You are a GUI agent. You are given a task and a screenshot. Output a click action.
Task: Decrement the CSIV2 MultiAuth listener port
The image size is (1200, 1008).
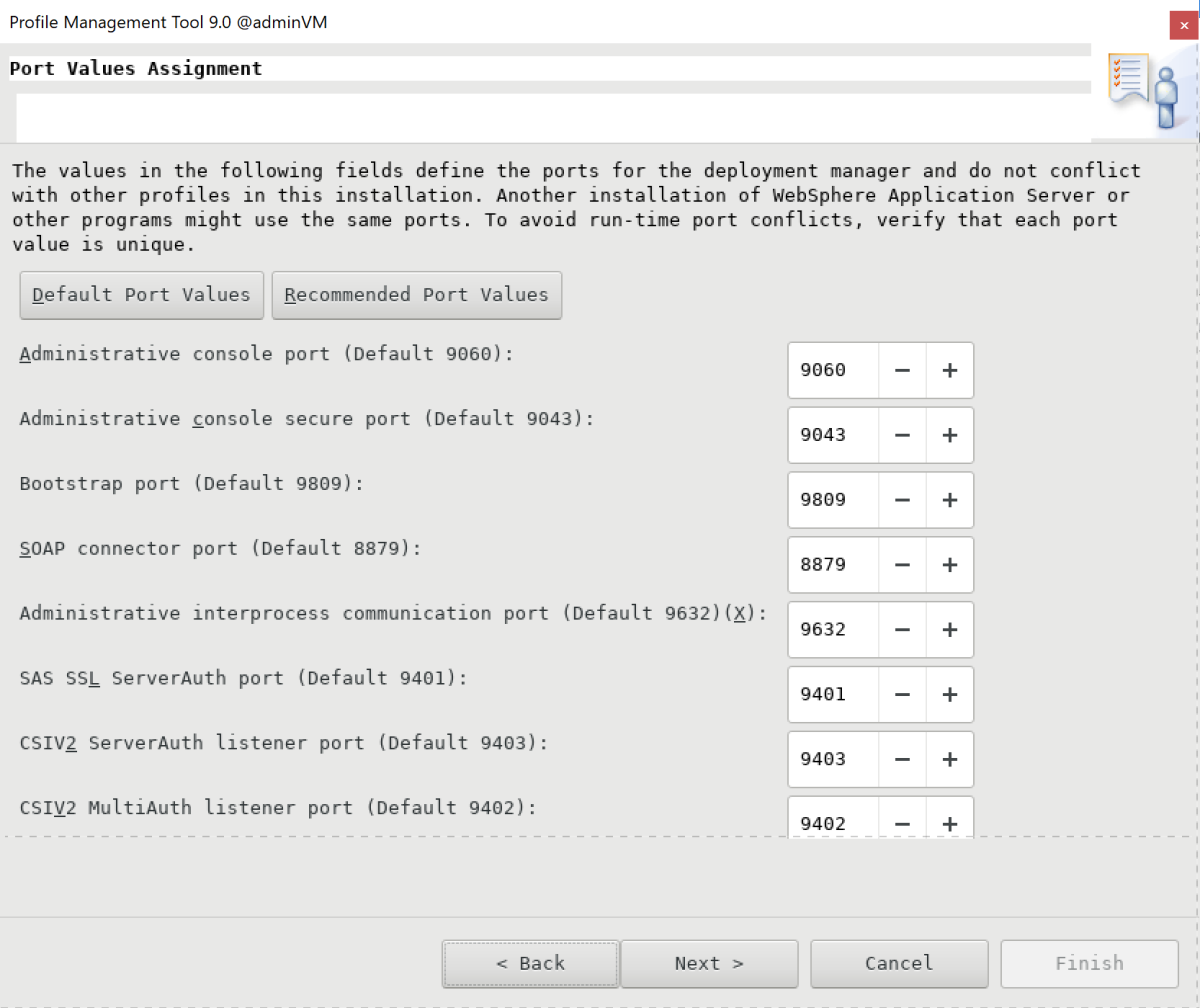pyautogui.click(x=902, y=821)
